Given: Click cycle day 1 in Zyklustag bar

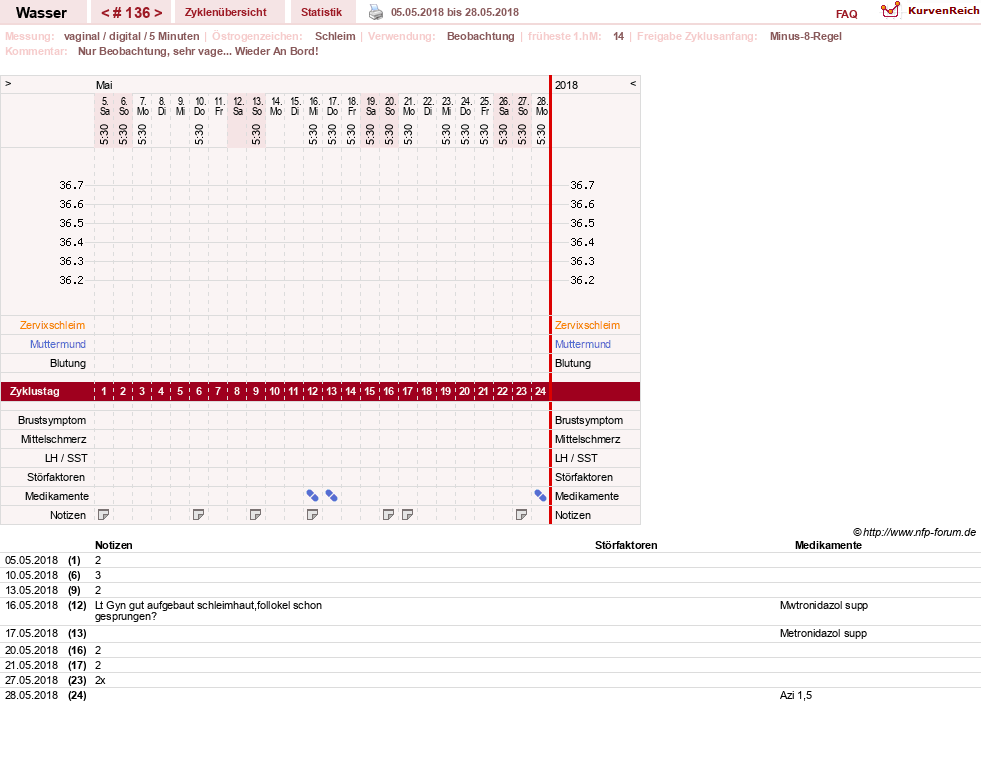Looking at the screenshot, I should pyautogui.click(x=104, y=392).
